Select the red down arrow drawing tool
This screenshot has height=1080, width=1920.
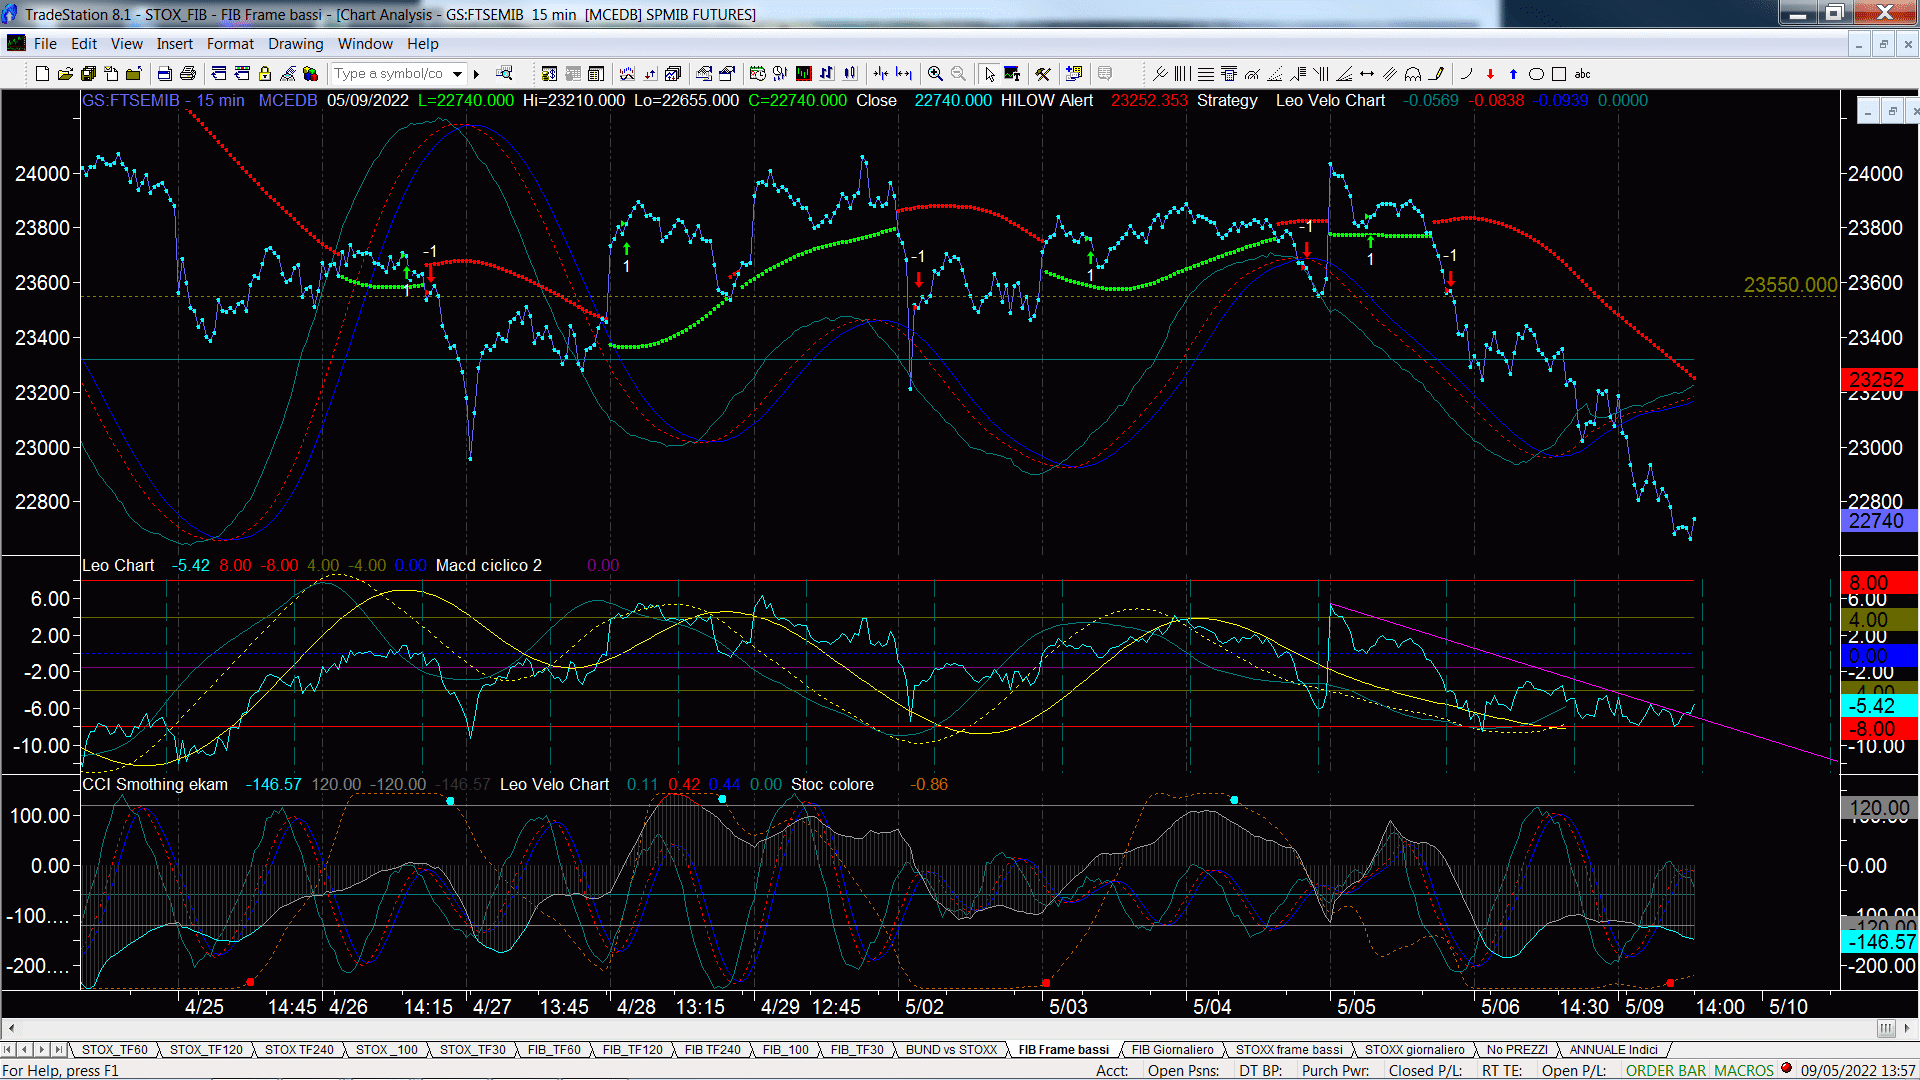click(x=1490, y=74)
